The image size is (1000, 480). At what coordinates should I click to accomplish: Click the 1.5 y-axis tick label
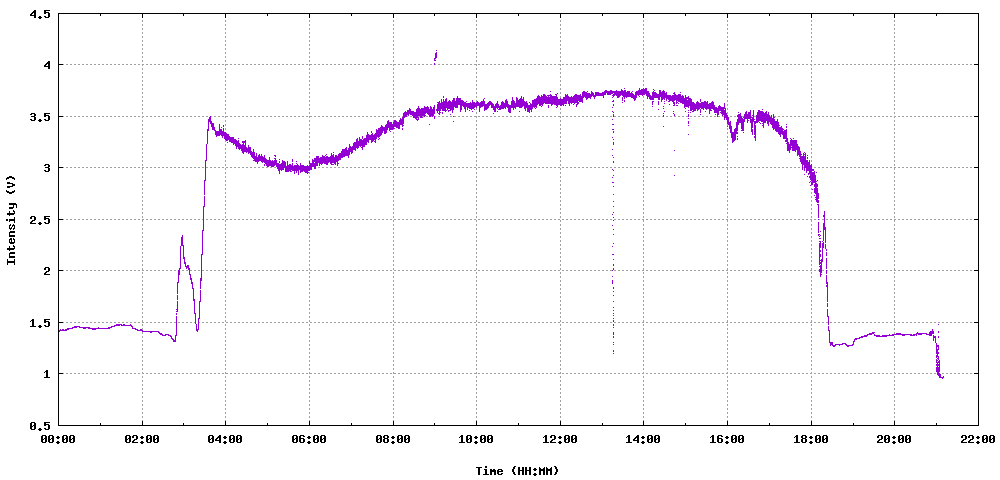(x=40, y=322)
